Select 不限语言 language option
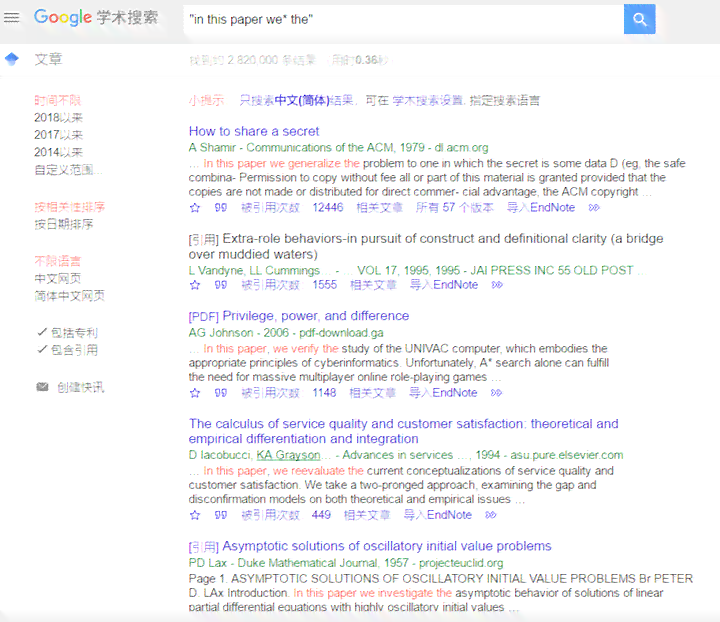Image resolution: width=720 pixels, height=622 pixels. tap(58, 261)
